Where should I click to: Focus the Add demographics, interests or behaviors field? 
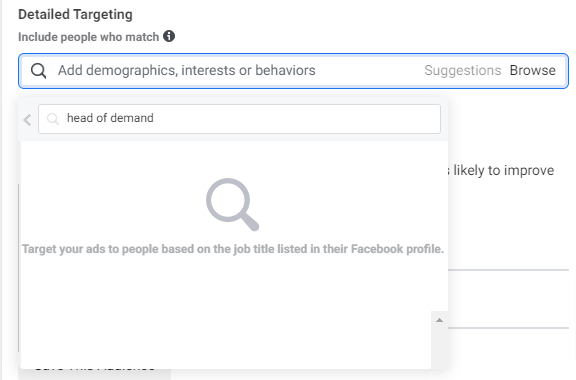coord(187,70)
